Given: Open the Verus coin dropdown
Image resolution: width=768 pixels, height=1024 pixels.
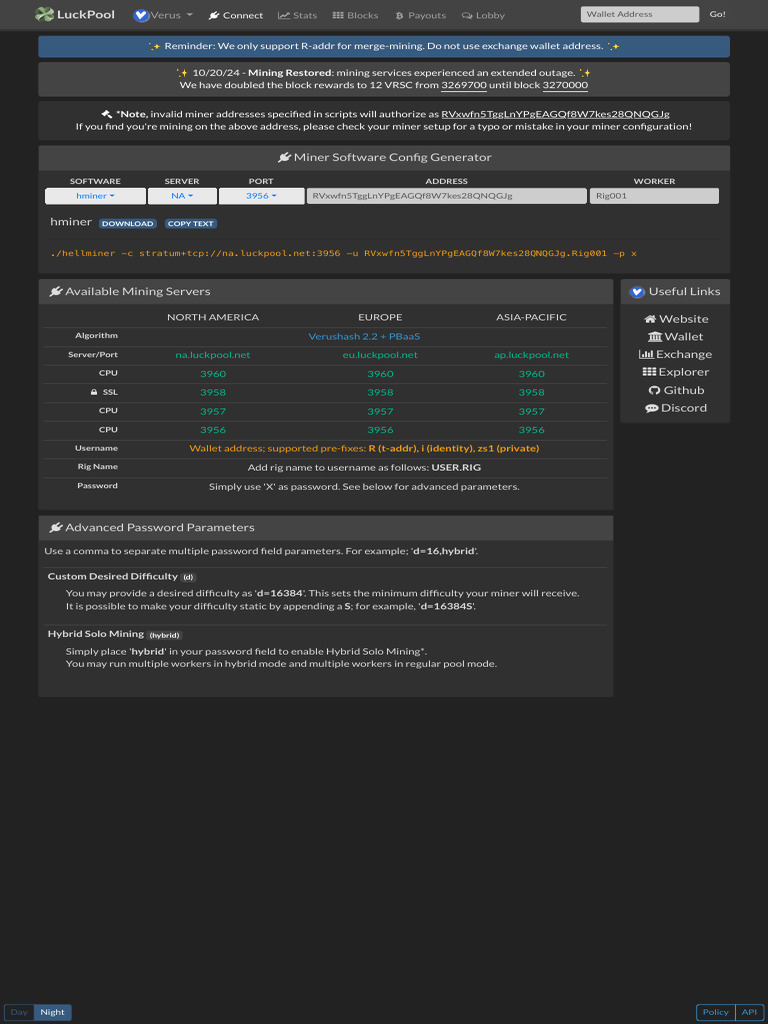Looking at the screenshot, I should coord(163,15).
